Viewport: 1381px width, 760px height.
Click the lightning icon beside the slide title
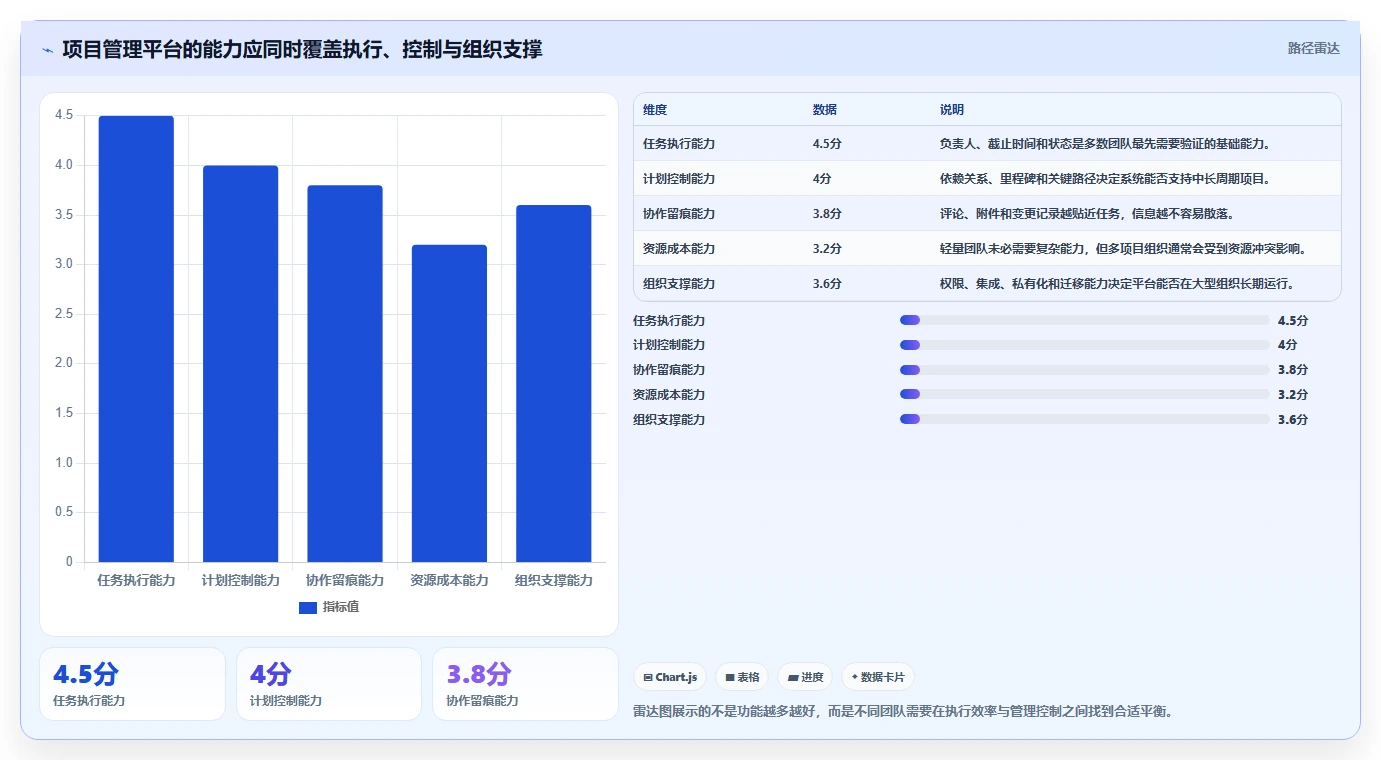pyautogui.click(x=48, y=50)
